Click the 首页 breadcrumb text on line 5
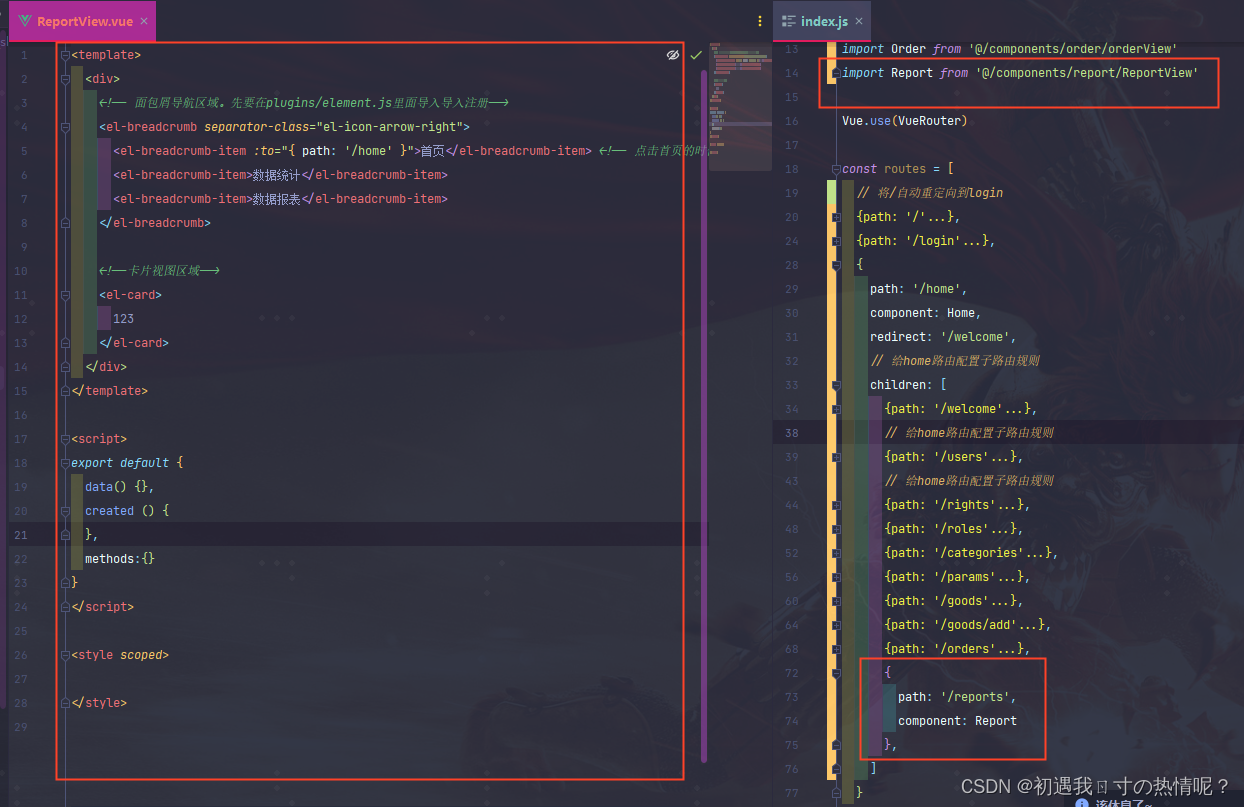Viewport: 1244px width, 807px height. tap(432, 151)
